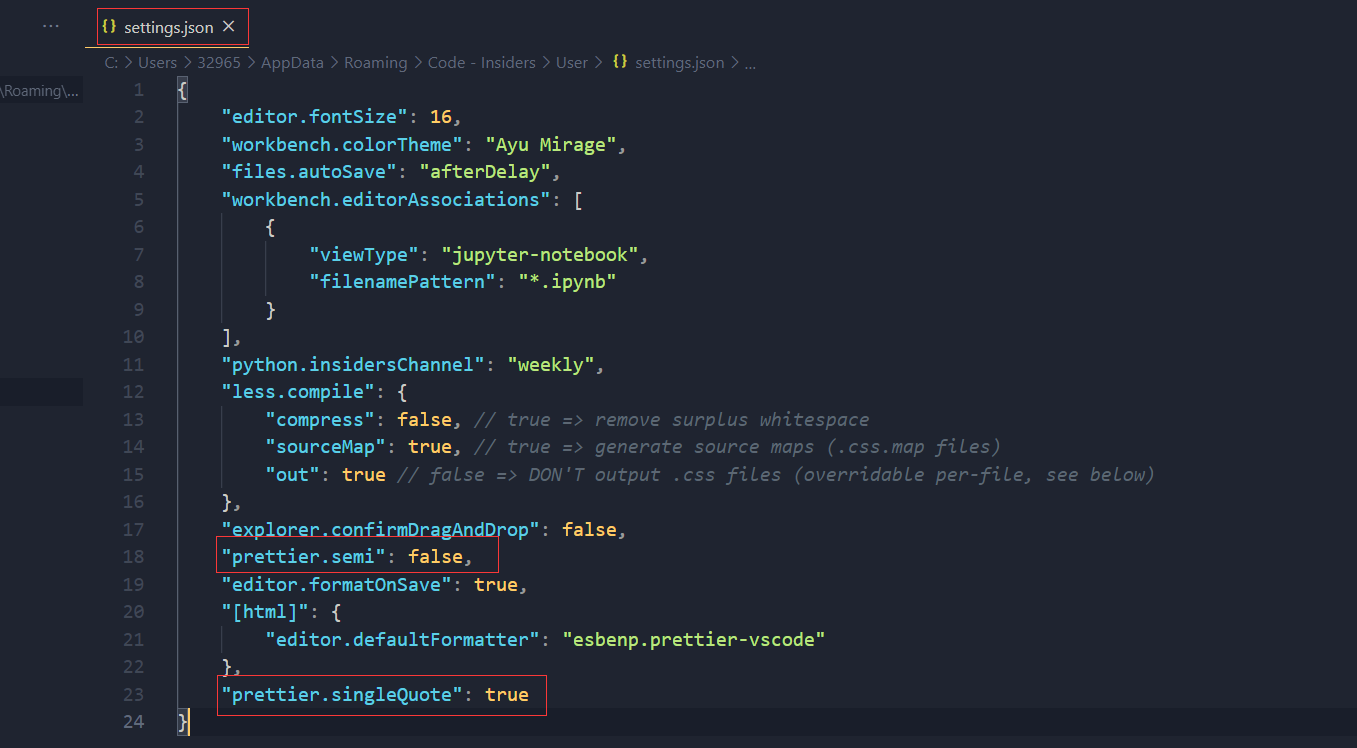The image size is (1357, 748).
Task: Open the AppData breadcrumb segment
Action: [x=292, y=62]
